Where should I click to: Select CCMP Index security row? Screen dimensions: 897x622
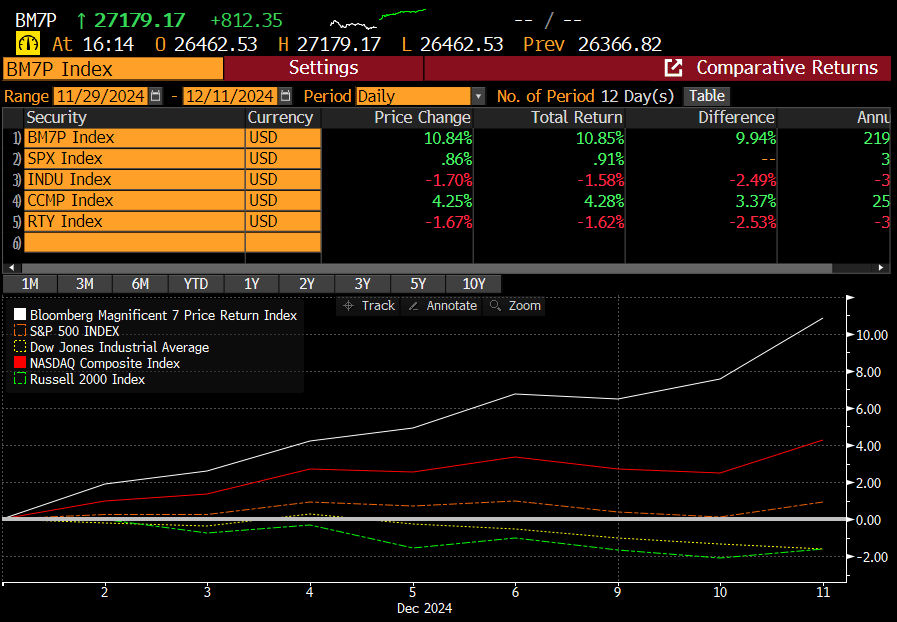click(134, 201)
